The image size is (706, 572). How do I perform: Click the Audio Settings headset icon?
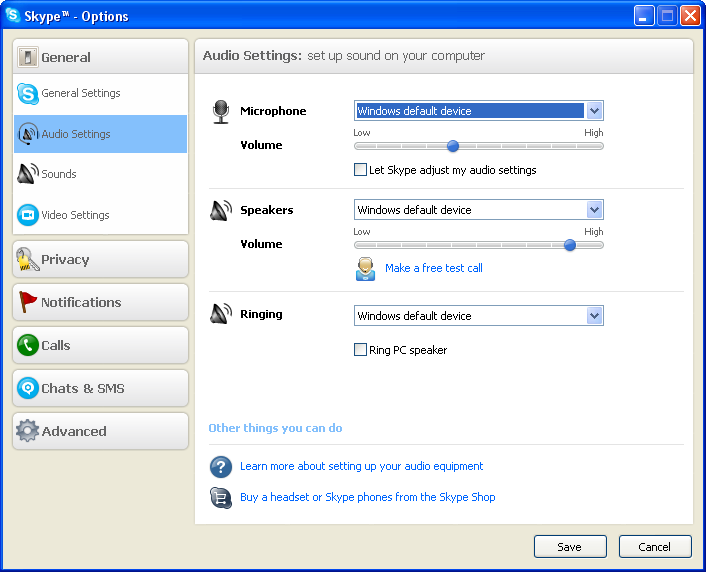click(28, 134)
